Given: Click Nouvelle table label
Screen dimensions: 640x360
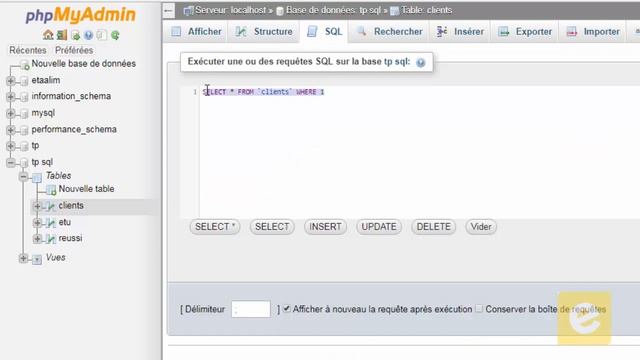Looking at the screenshot, I should [87, 189].
